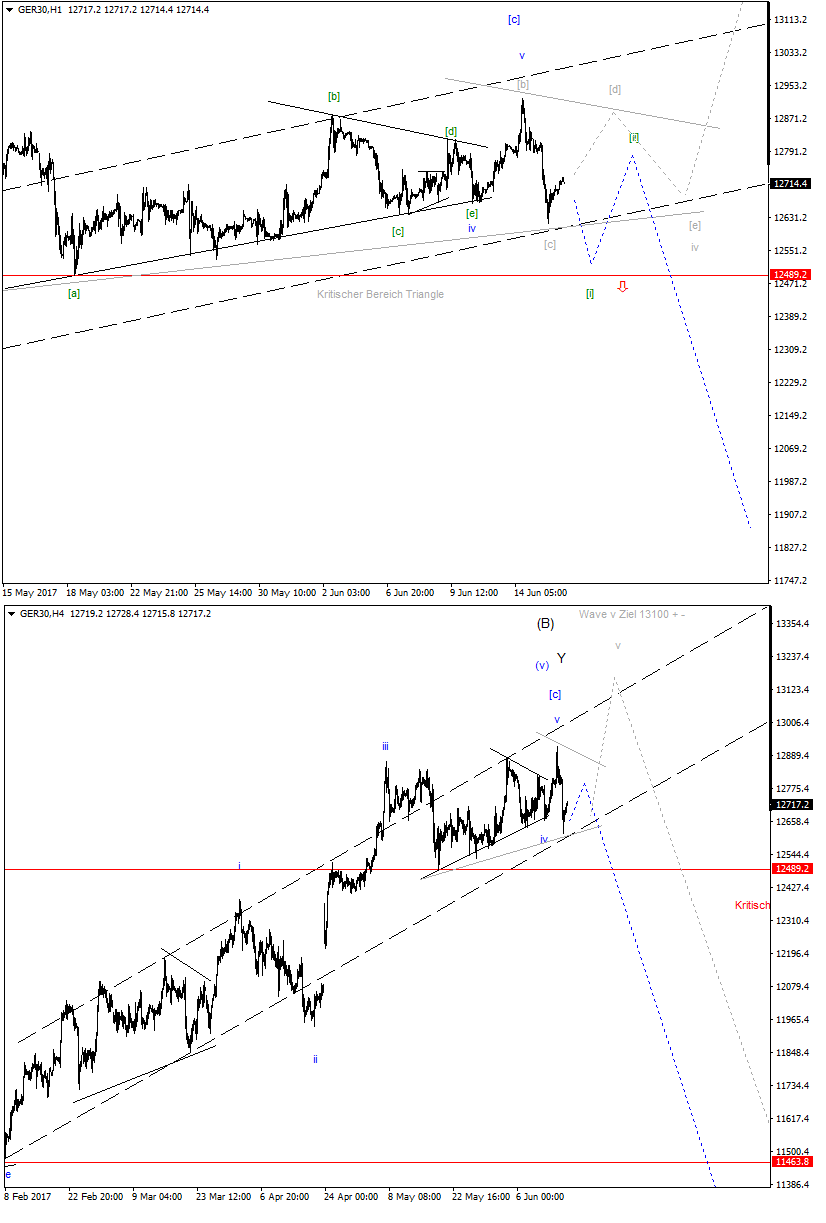Image resolution: width=826 pixels, height=1223 pixels.
Task: Click the green [b] wave label
Action: click(x=335, y=97)
